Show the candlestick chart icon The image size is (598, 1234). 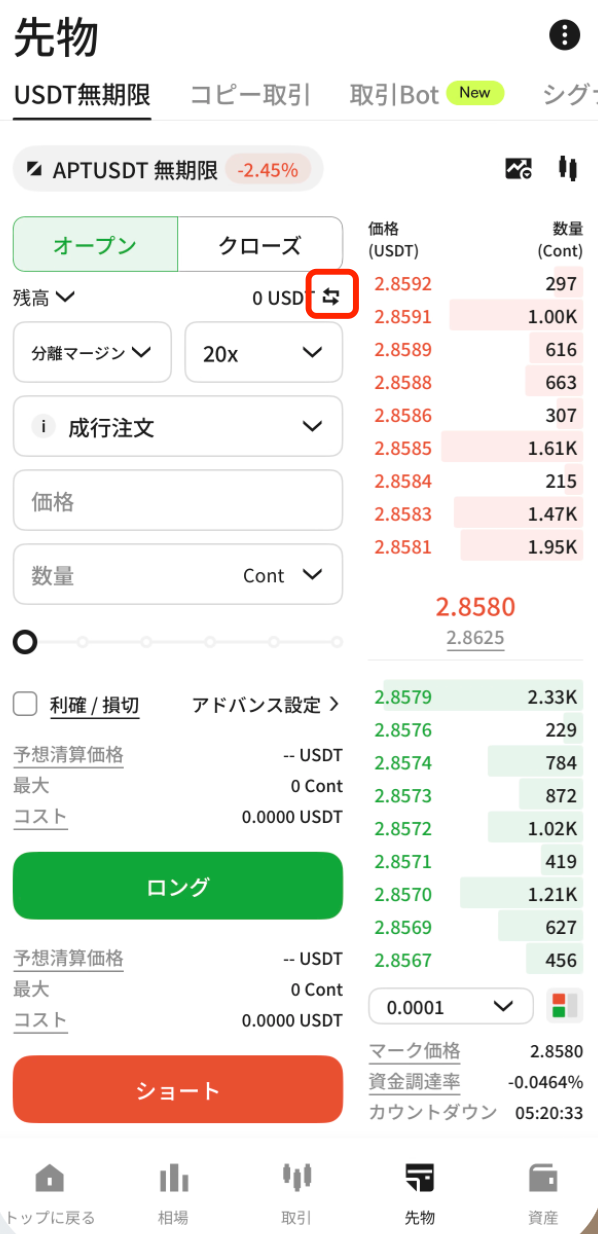point(568,168)
